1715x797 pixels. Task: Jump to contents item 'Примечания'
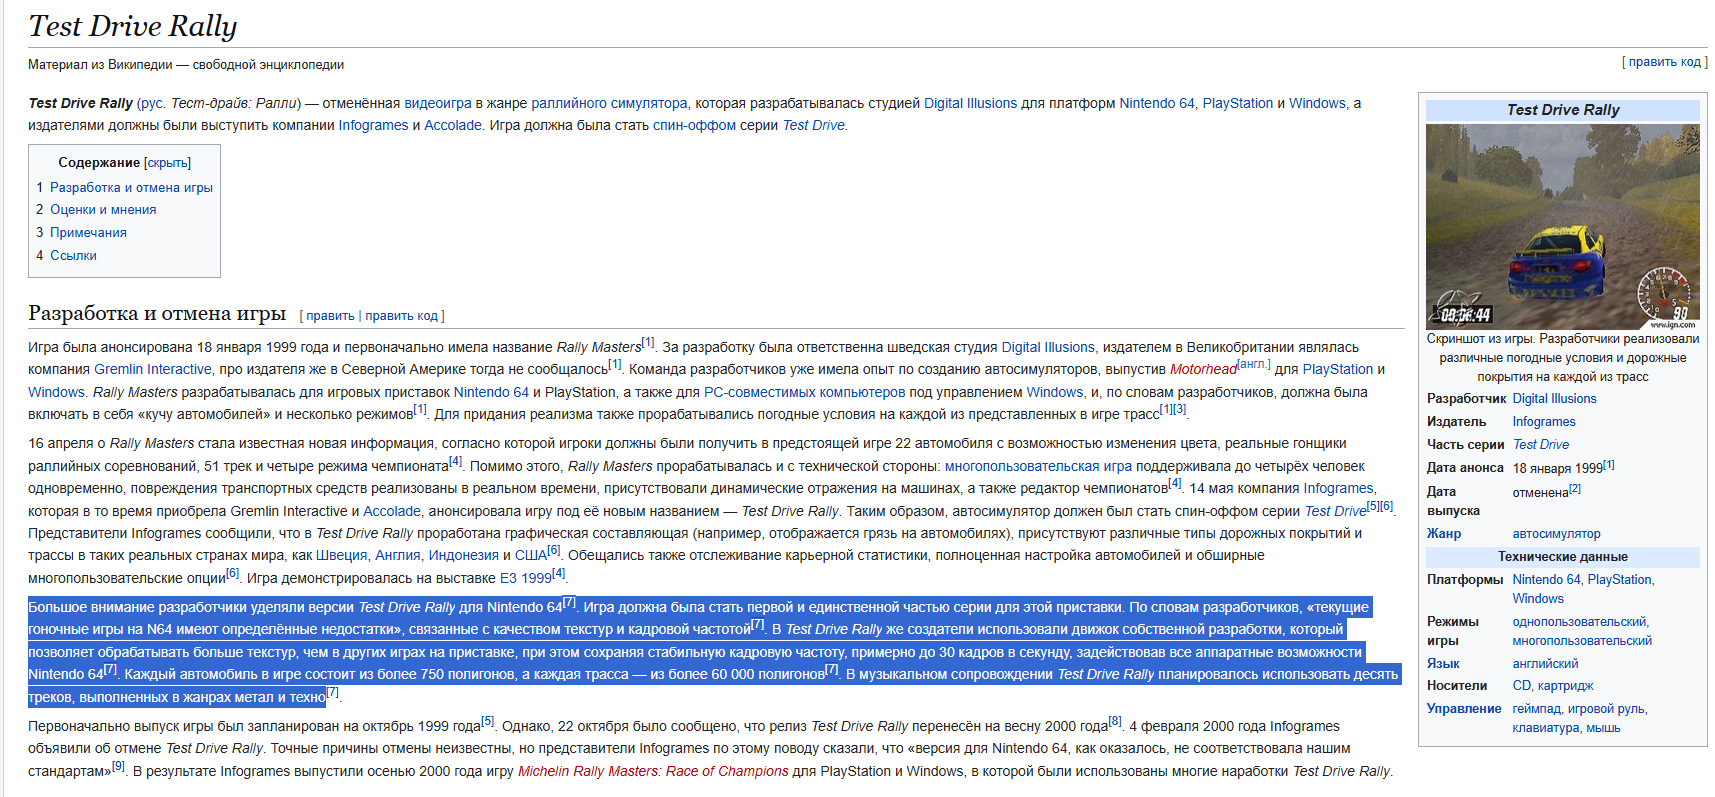88,232
